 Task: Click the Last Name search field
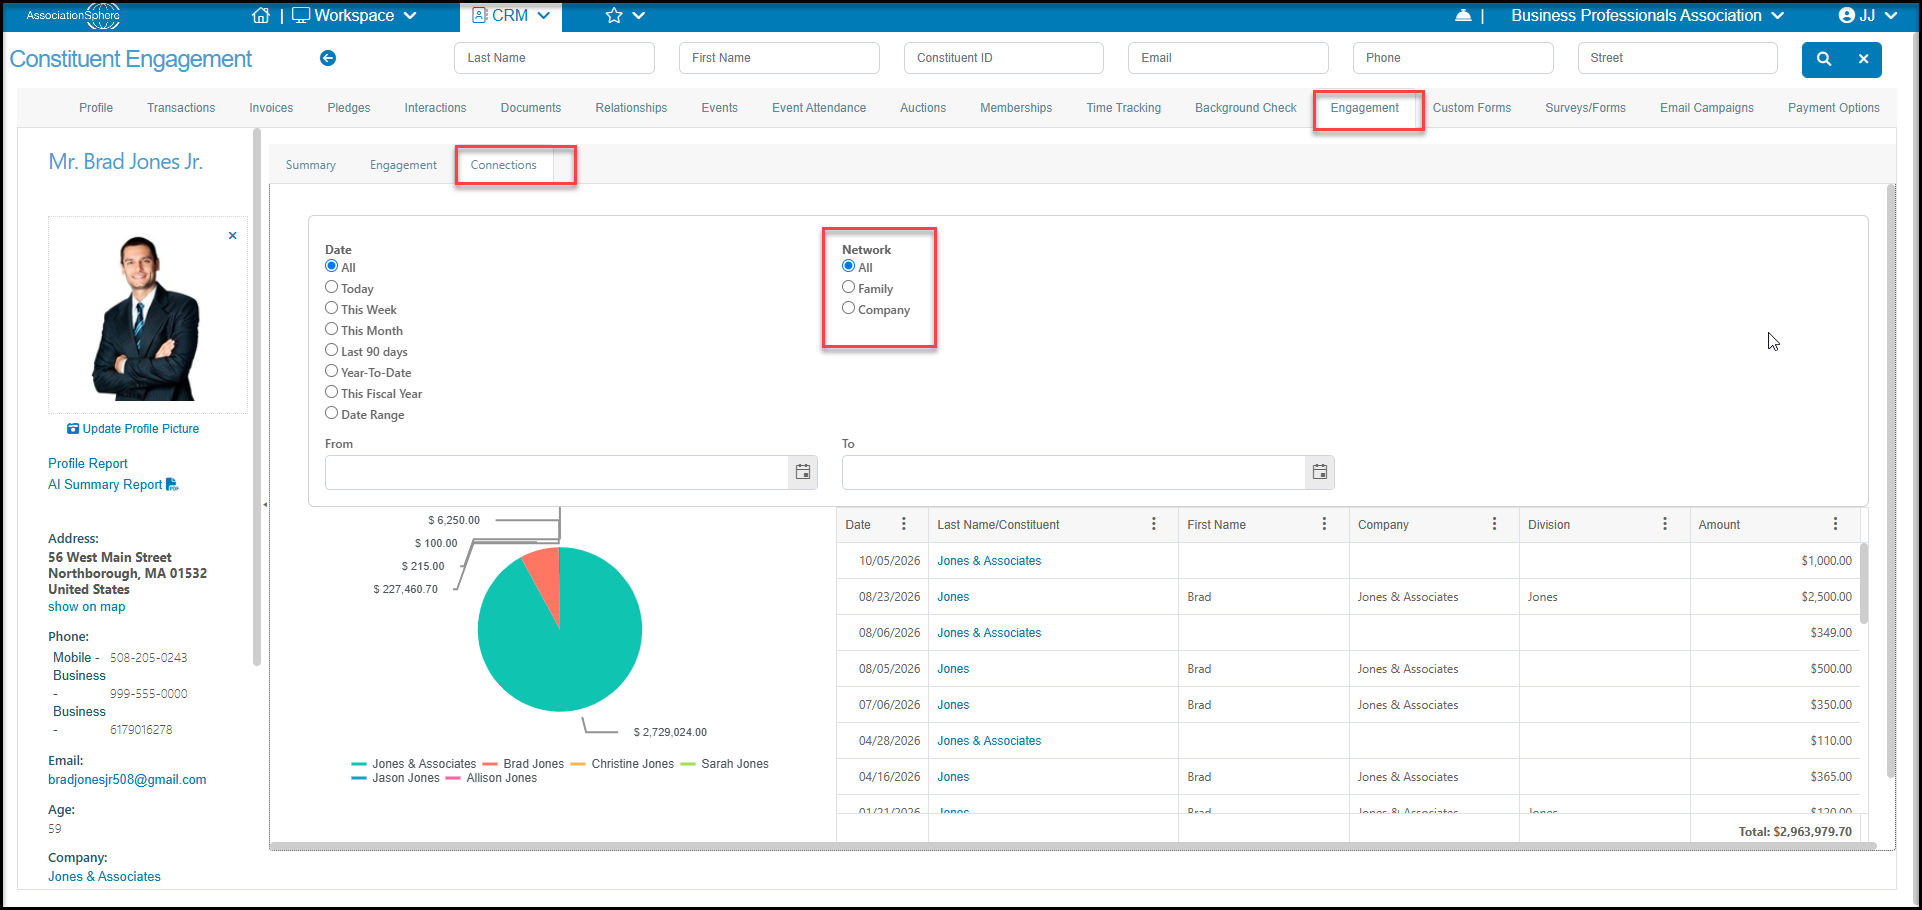coord(554,58)
